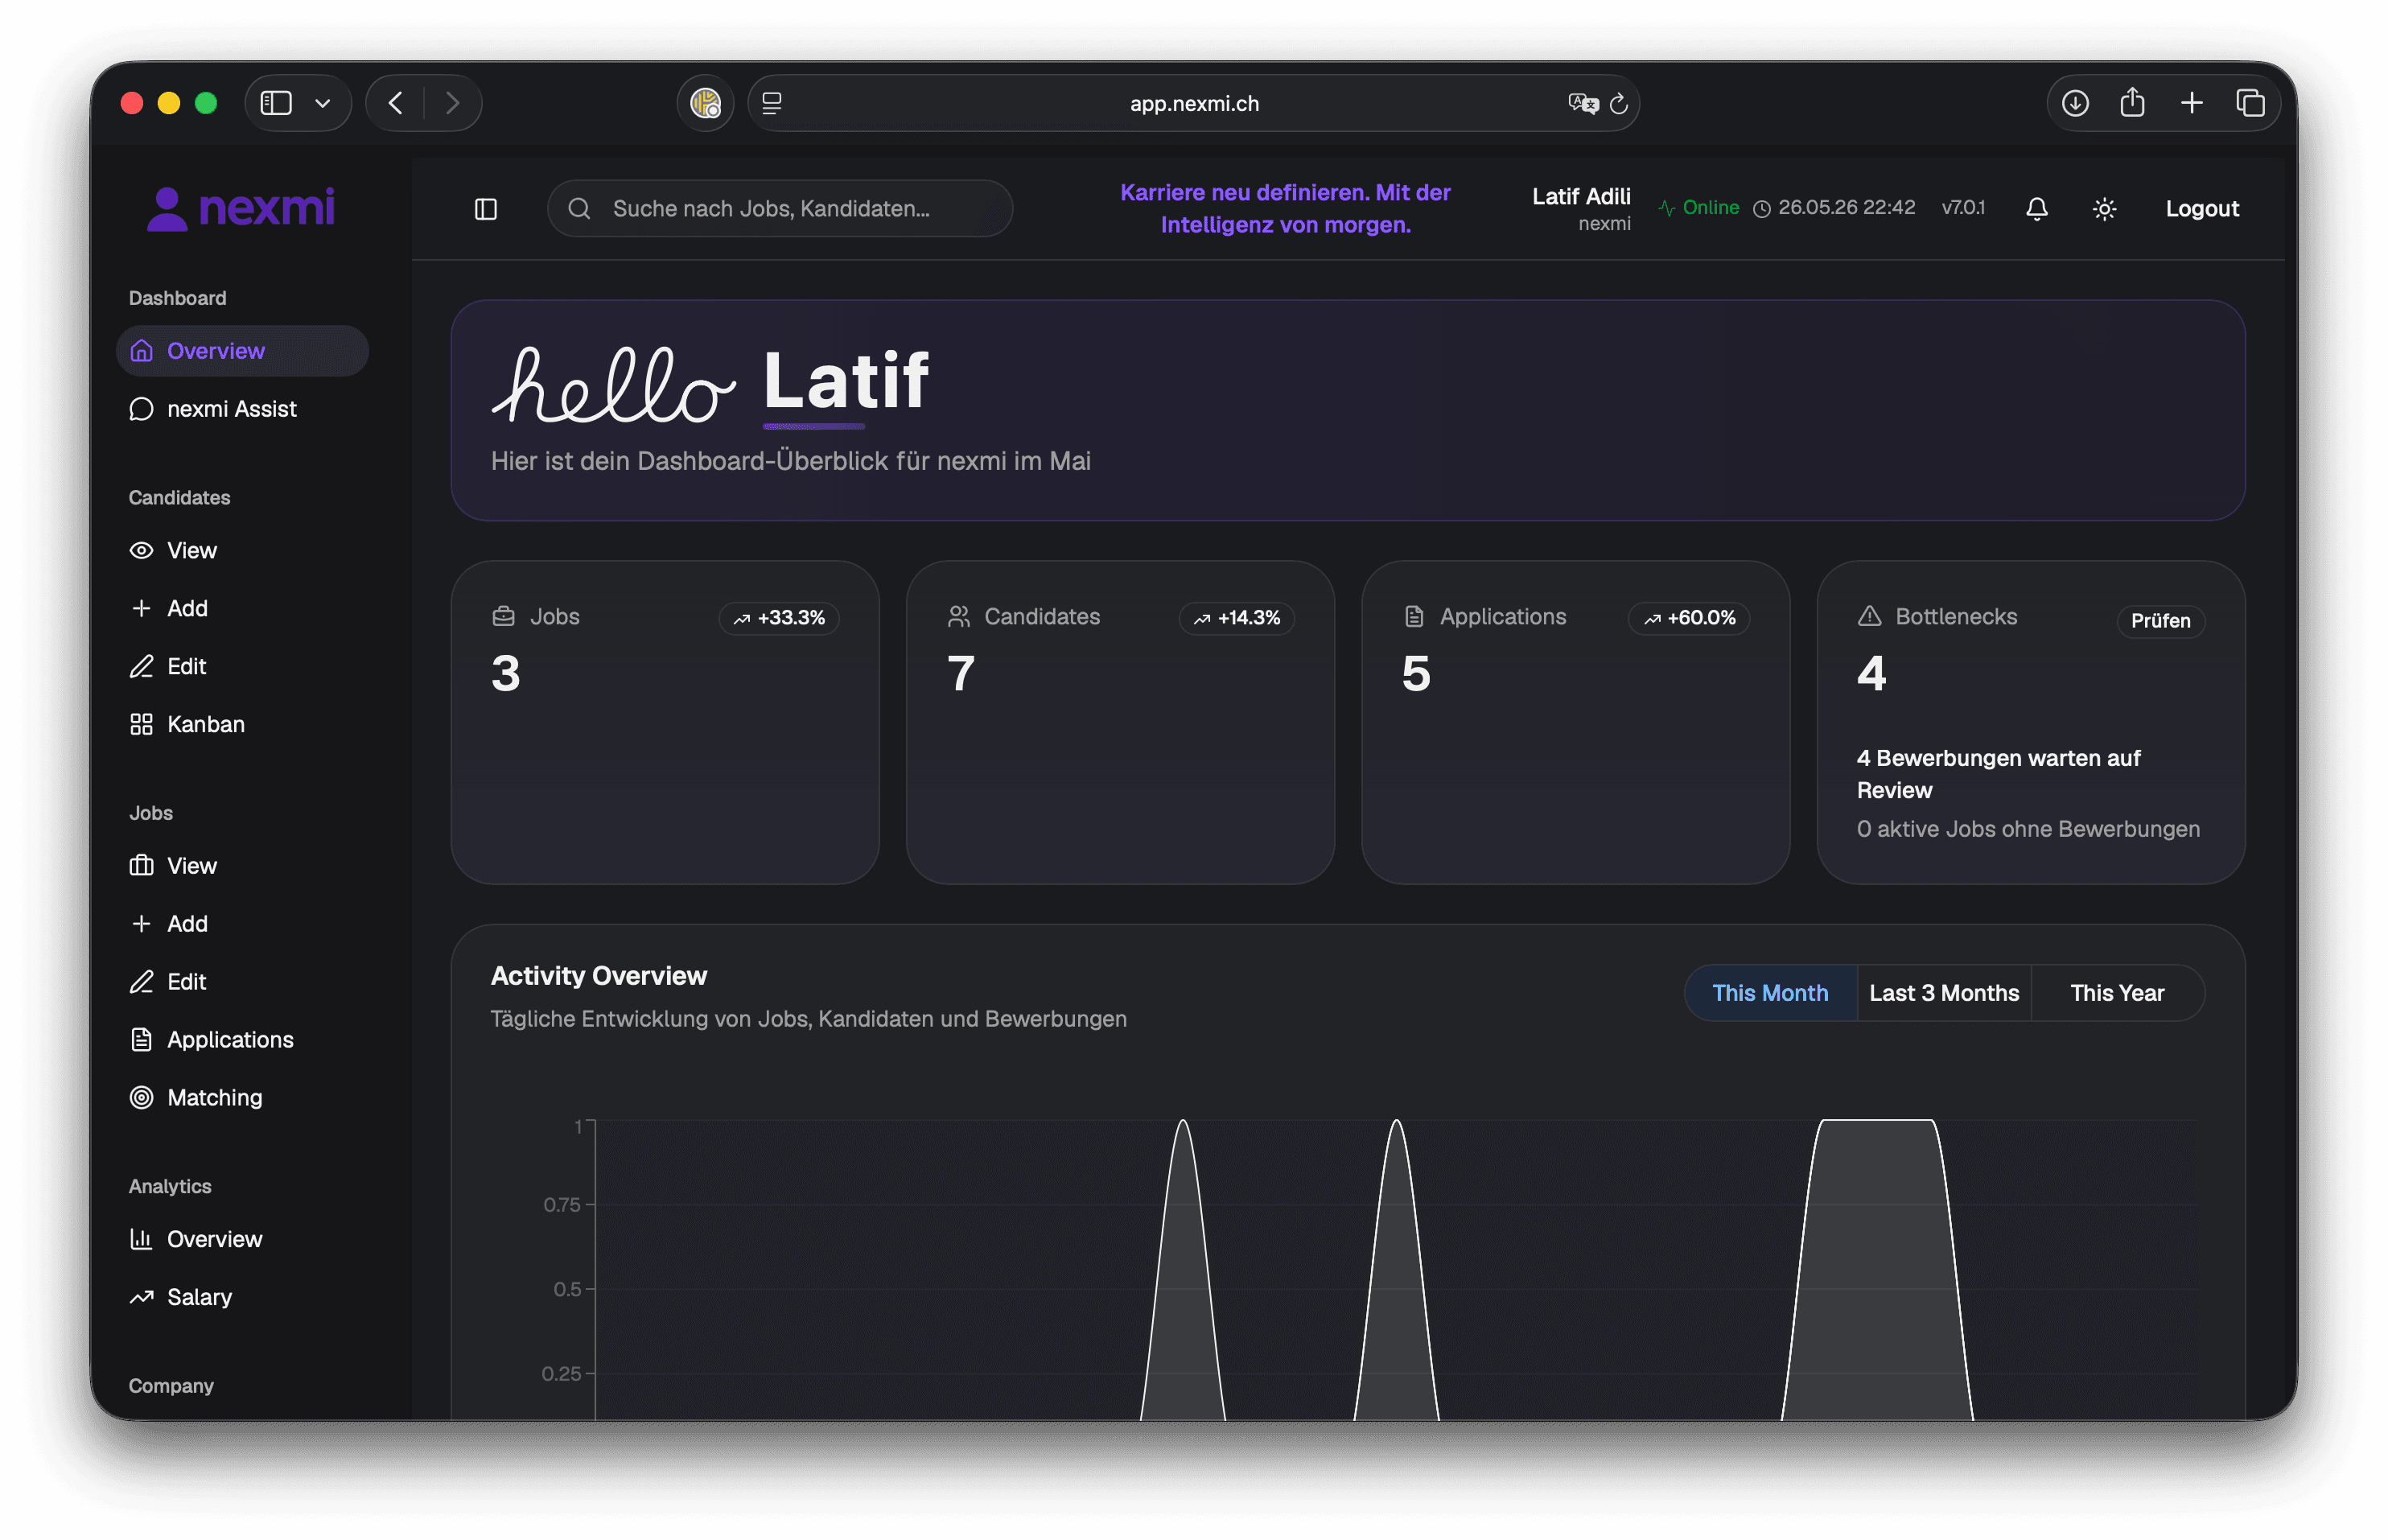Edit candidates from sidebar
Screen dimensions: 2388x1540
[x=242, y=666]
